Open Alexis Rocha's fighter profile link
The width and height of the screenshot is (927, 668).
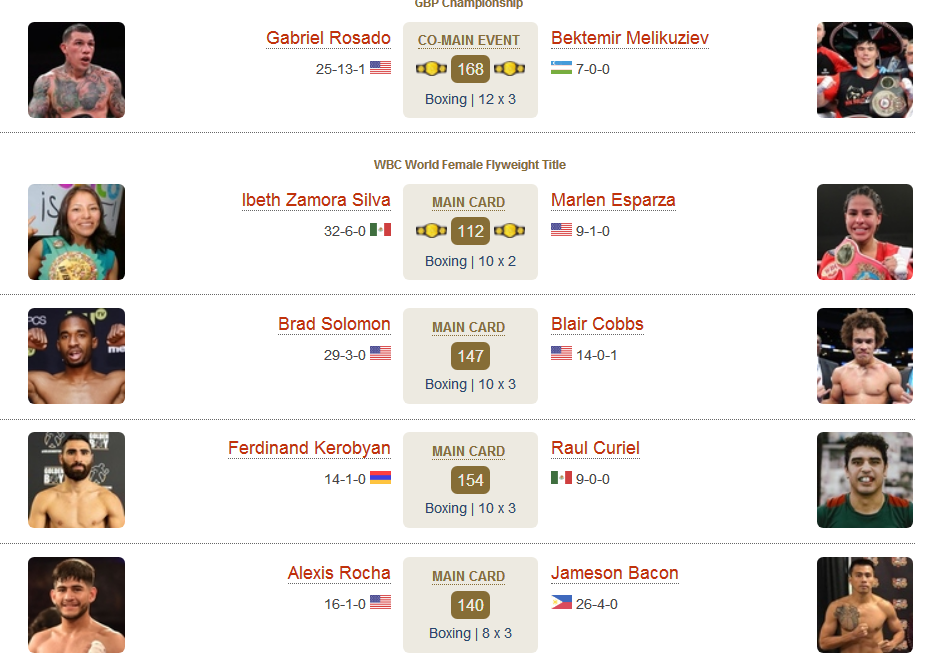339,573
